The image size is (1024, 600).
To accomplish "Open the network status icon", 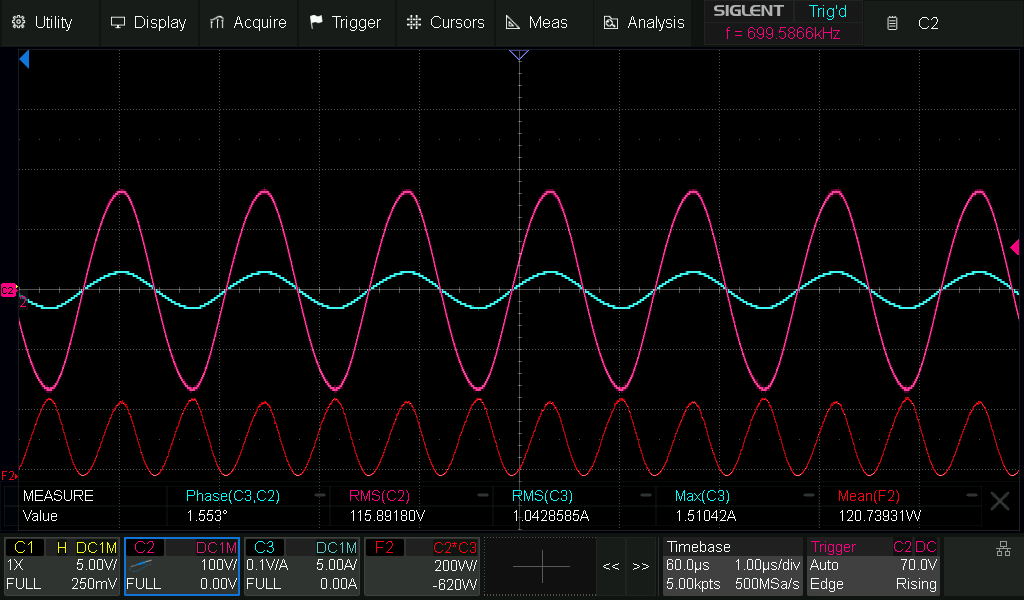I will coord(1003,548).
